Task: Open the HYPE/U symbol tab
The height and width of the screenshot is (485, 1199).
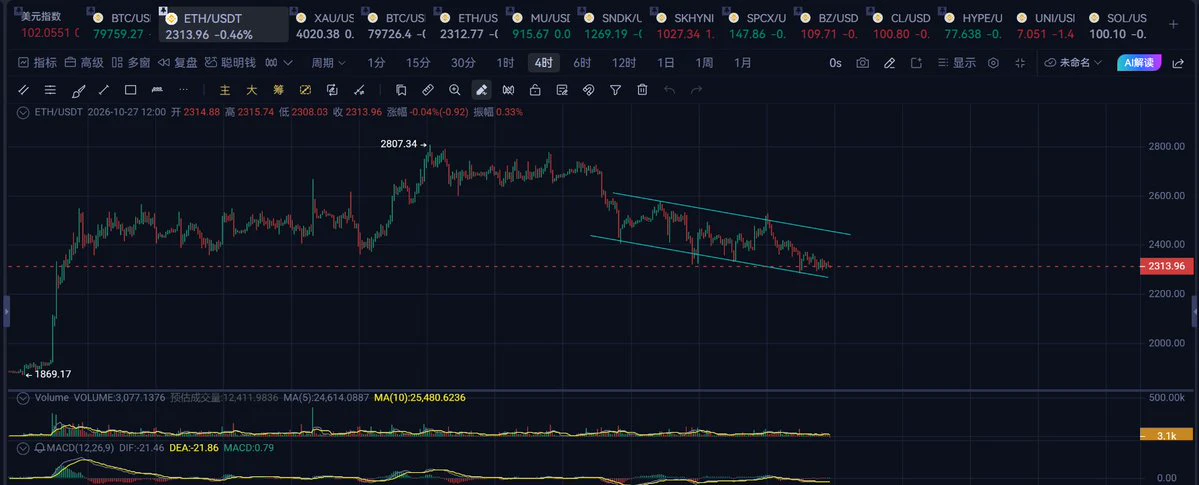Action: 973,24
